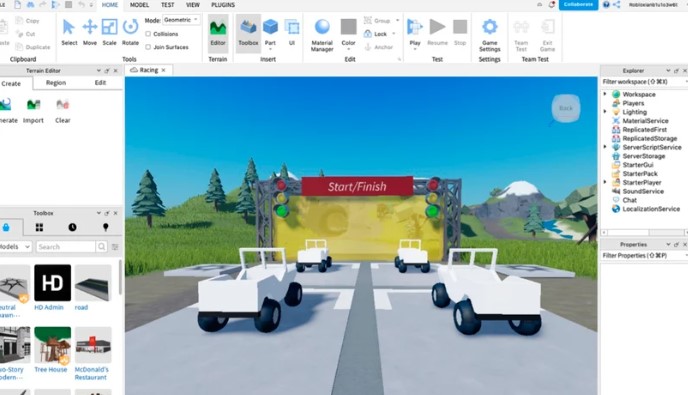Viewport: 688px width, 395px height.
Task: Activate the Move tool
Action: (90, 32)
